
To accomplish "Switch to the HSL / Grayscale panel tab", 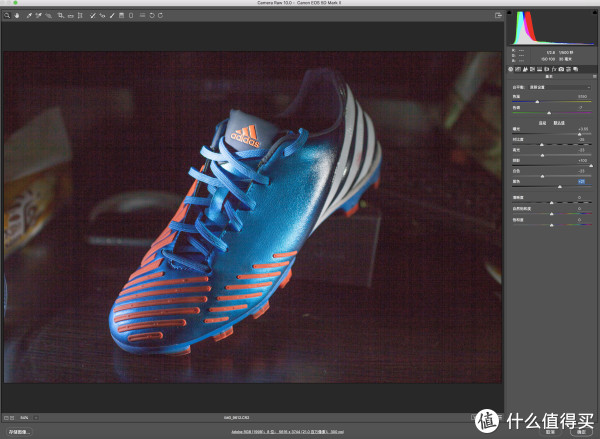I will [x=532, y=69].
